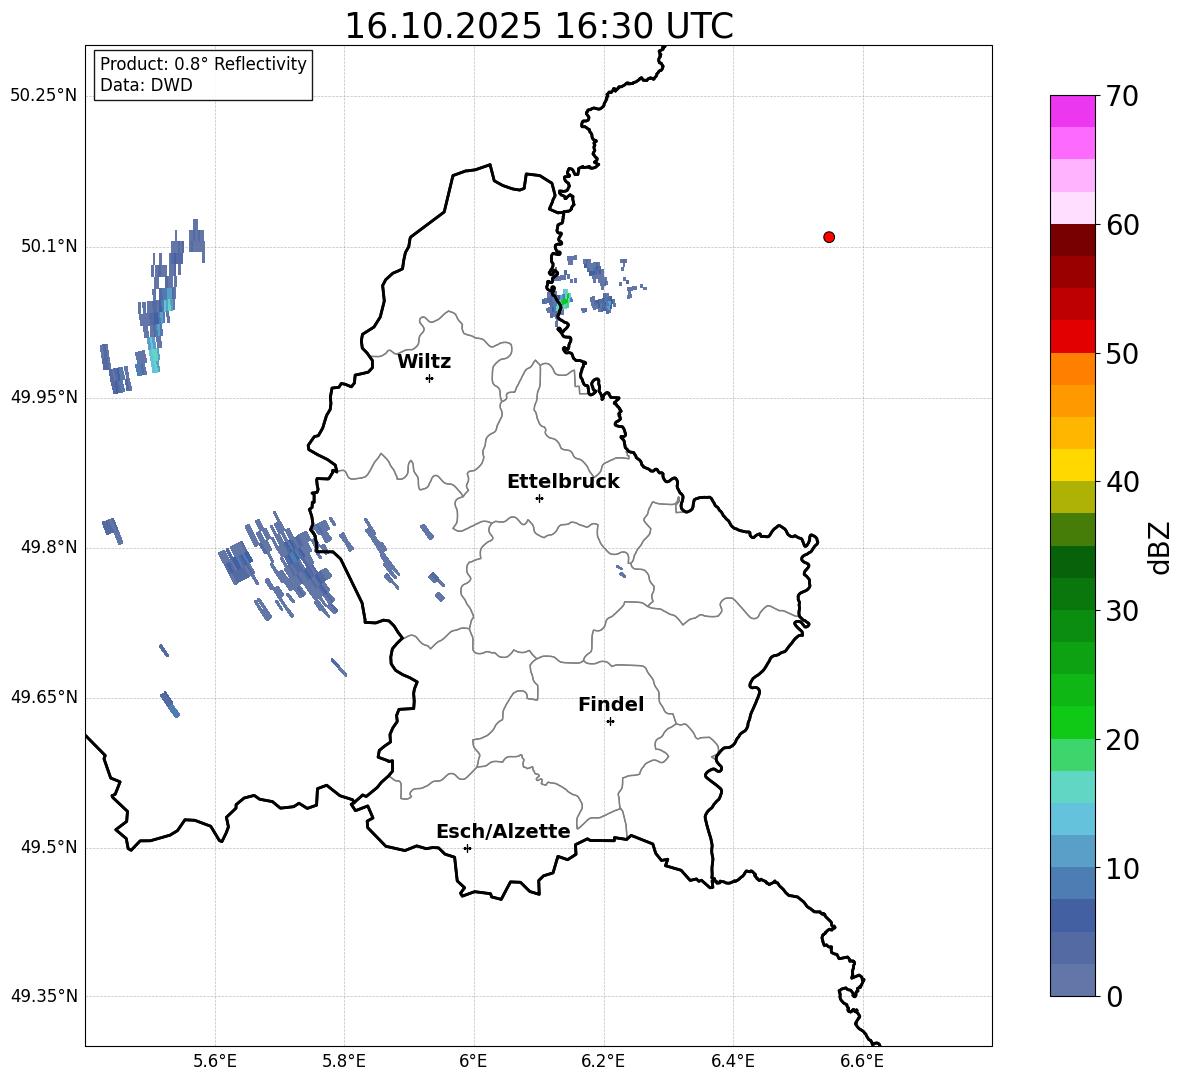Click the bright green colorbar segment at 20
Screen dimensions: 1184x1081
[x=1073, y=722]
